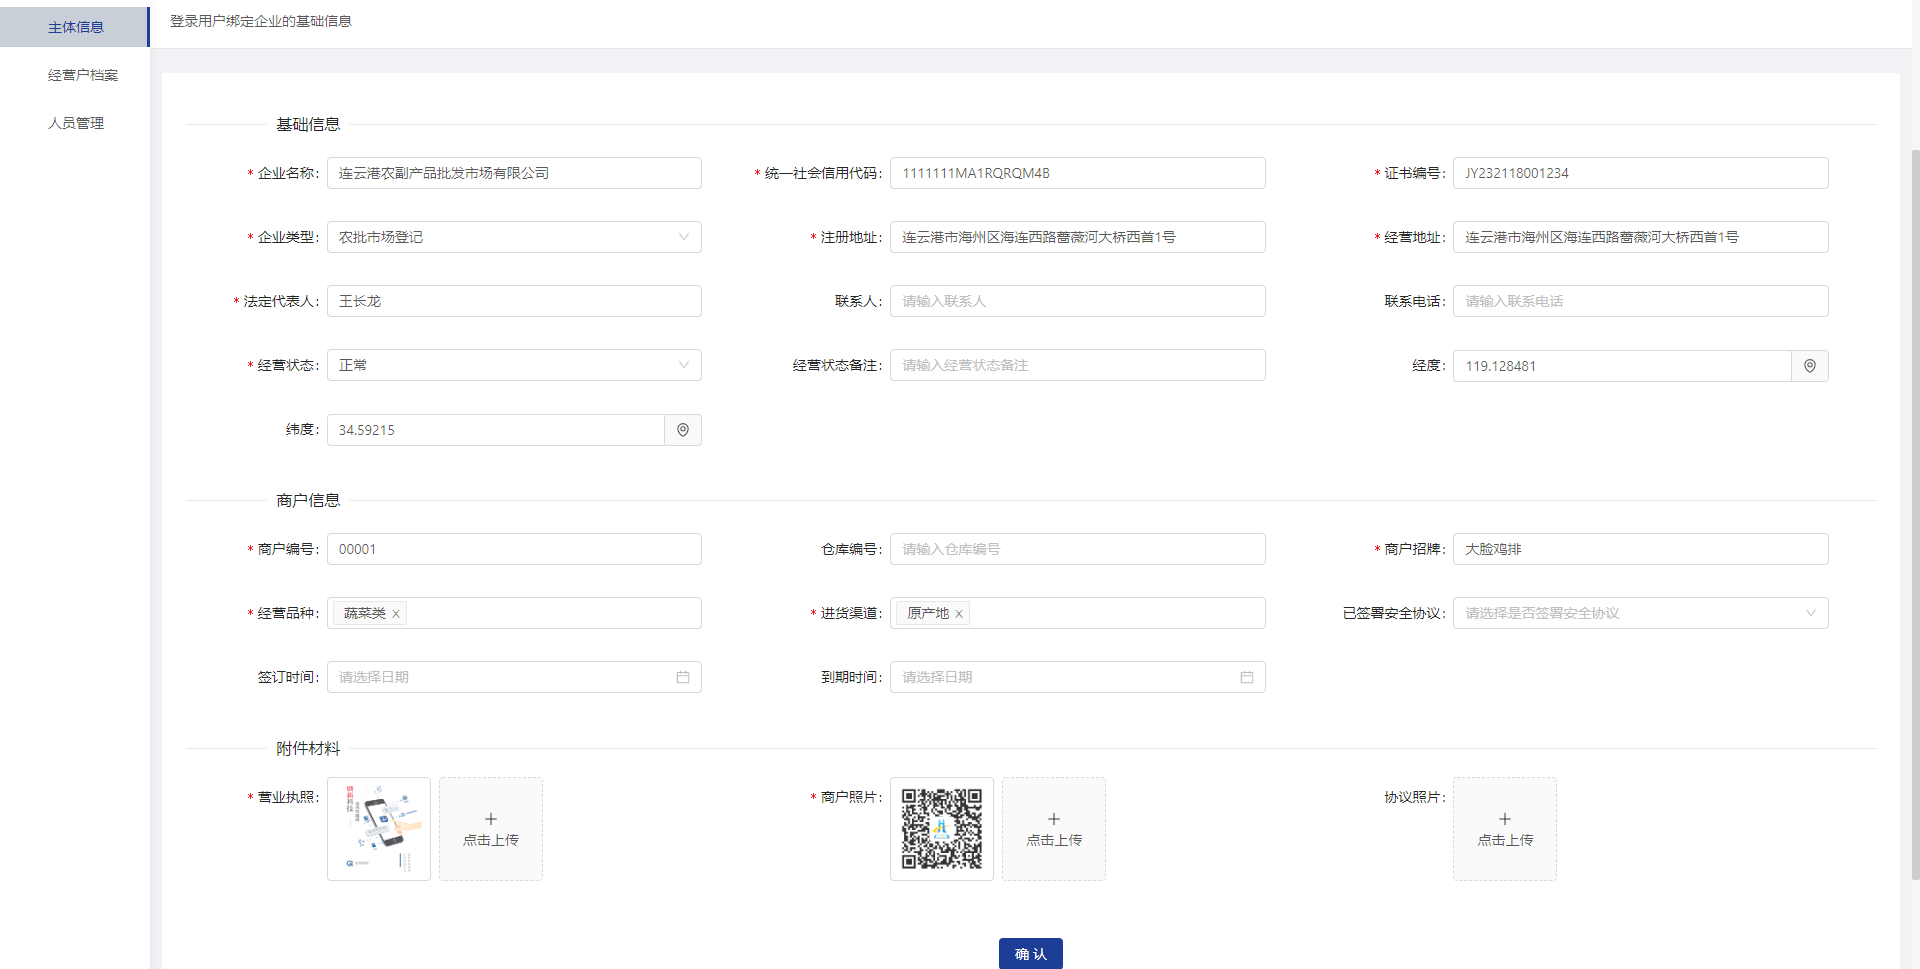This screenshot has height=969, width=1920.
Task: Click plus upload box for 协议照片
Action: [1504, 828]
